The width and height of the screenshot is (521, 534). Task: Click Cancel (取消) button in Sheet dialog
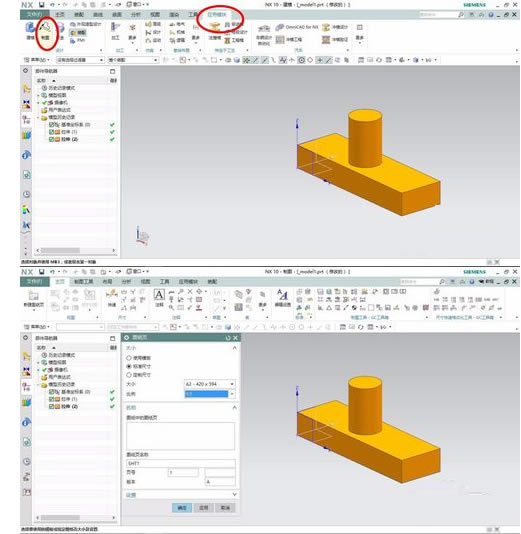[x=225, y=507]
